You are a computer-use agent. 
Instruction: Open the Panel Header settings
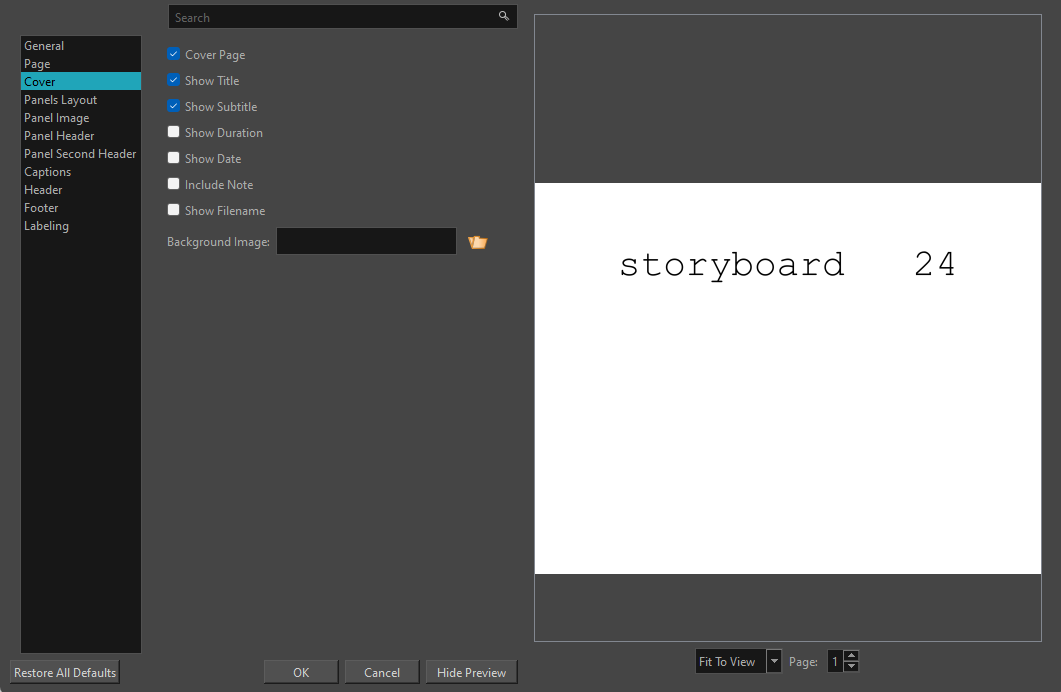(x=81, y=135)
